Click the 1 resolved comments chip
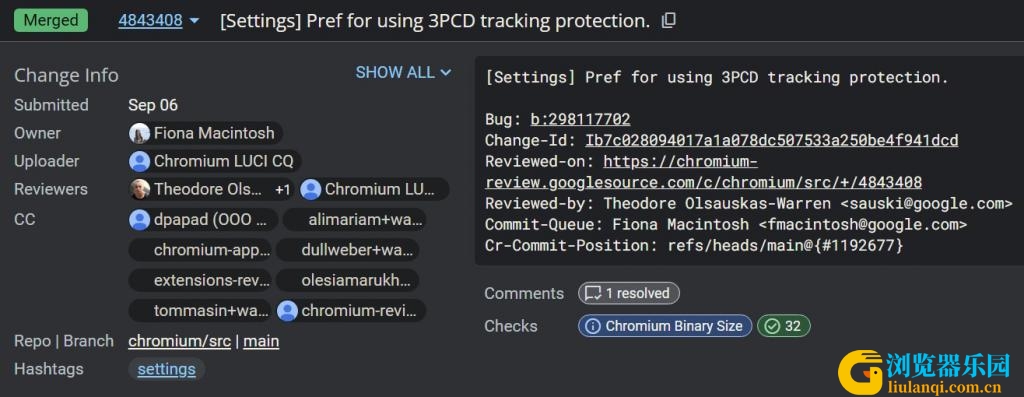The height and width of the screenshot is (397, 1024). (x=629, y=294)
